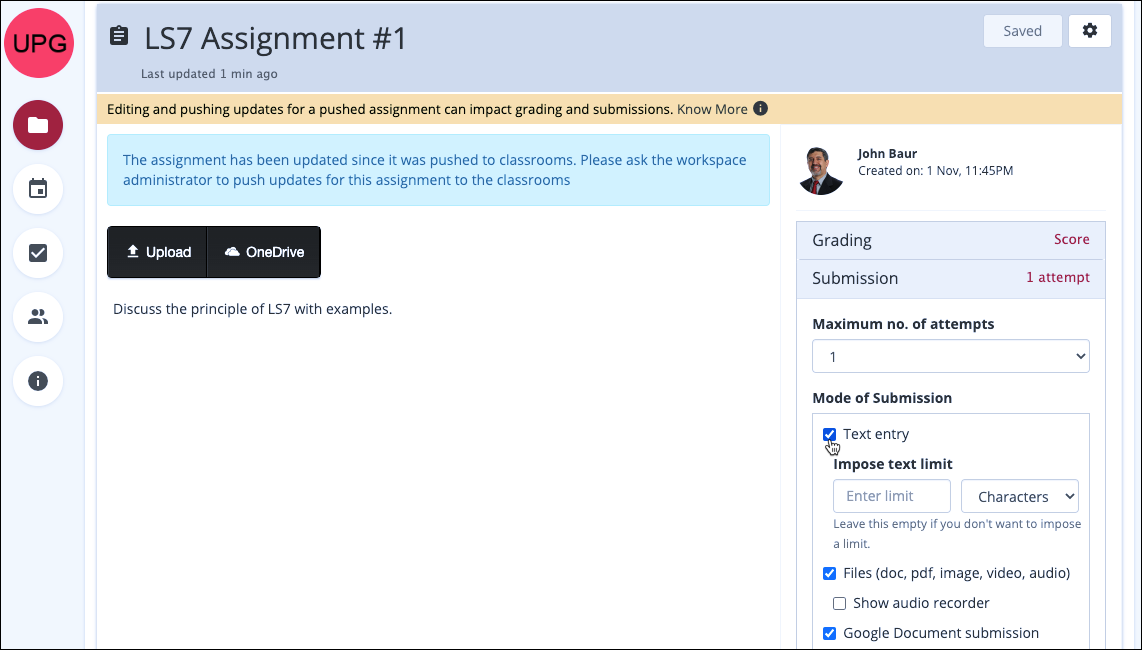Open the folder icon in the sidebar
1142x650 pixels.
pos(38,125)
